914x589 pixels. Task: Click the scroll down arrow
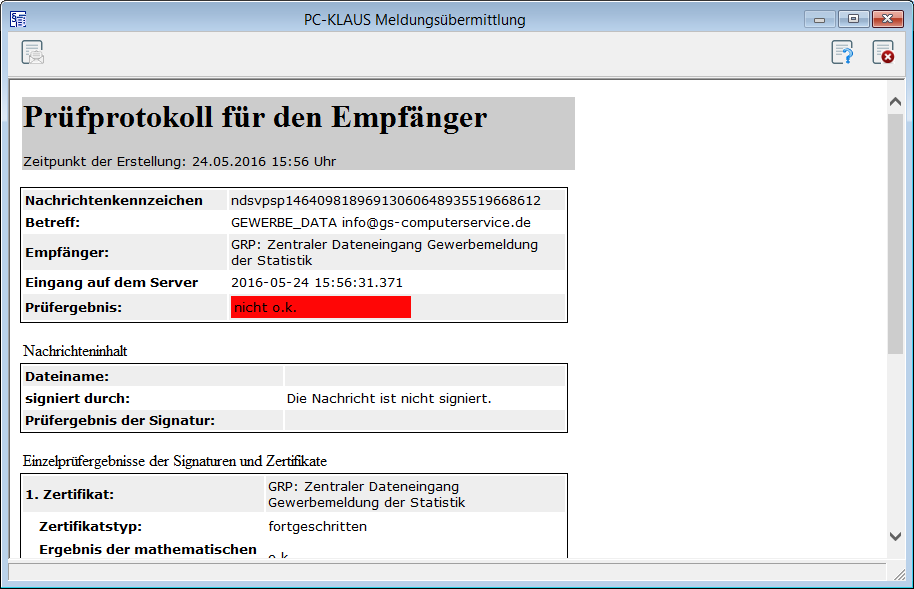pos(895,537)
